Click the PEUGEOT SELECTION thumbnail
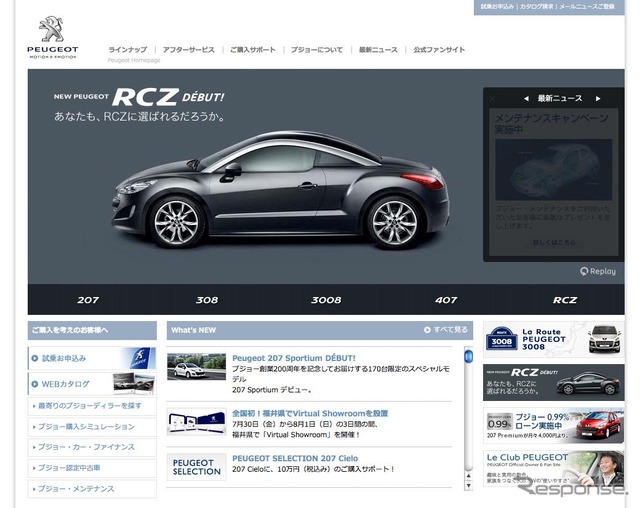 pyautogui.click(x=196, y=467)
